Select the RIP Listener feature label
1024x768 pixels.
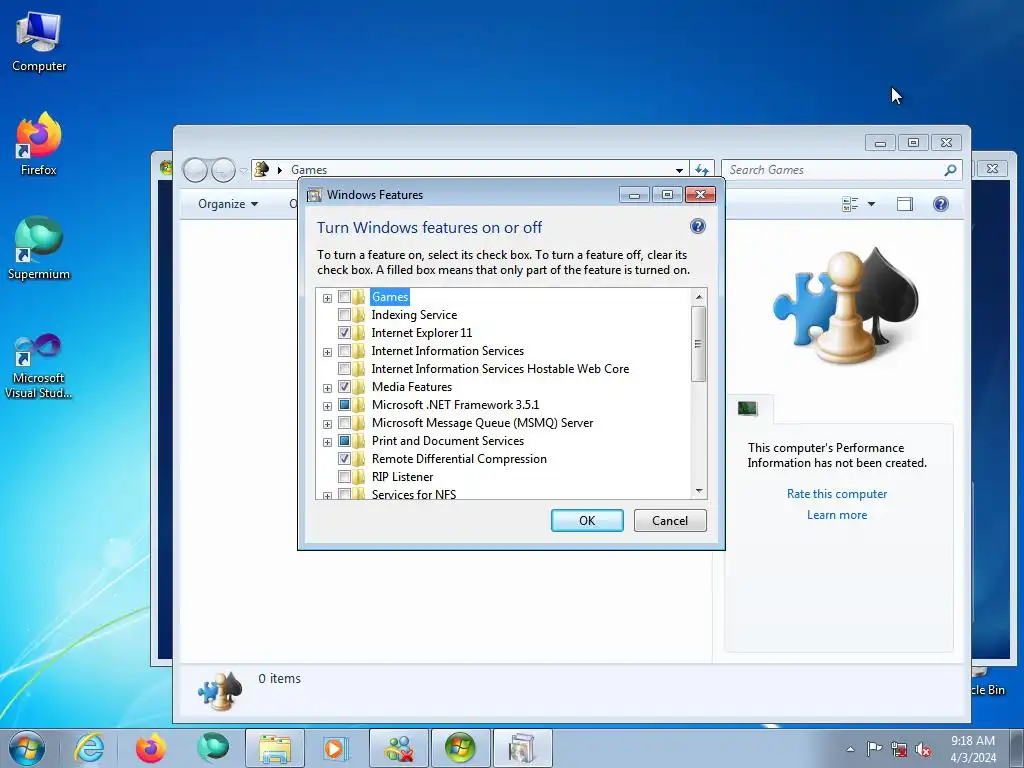(x=402, y=477)
